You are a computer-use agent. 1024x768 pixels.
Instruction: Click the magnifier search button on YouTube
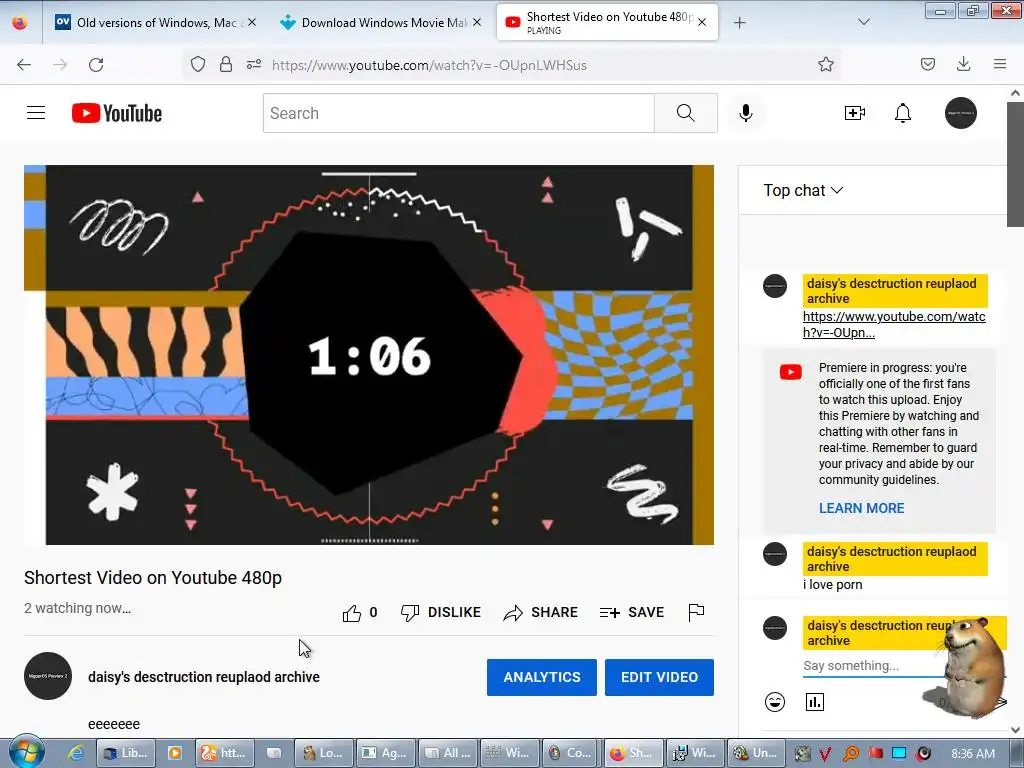tap(686, 113)
